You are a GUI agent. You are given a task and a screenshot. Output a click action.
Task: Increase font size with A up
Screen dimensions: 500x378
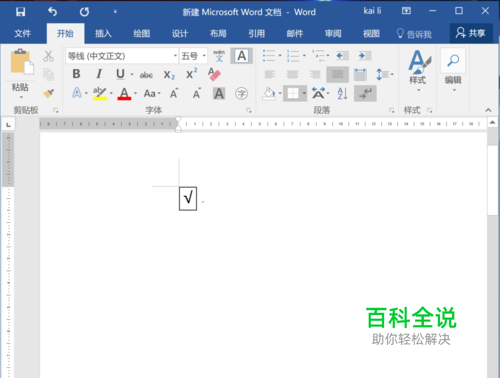174,93
